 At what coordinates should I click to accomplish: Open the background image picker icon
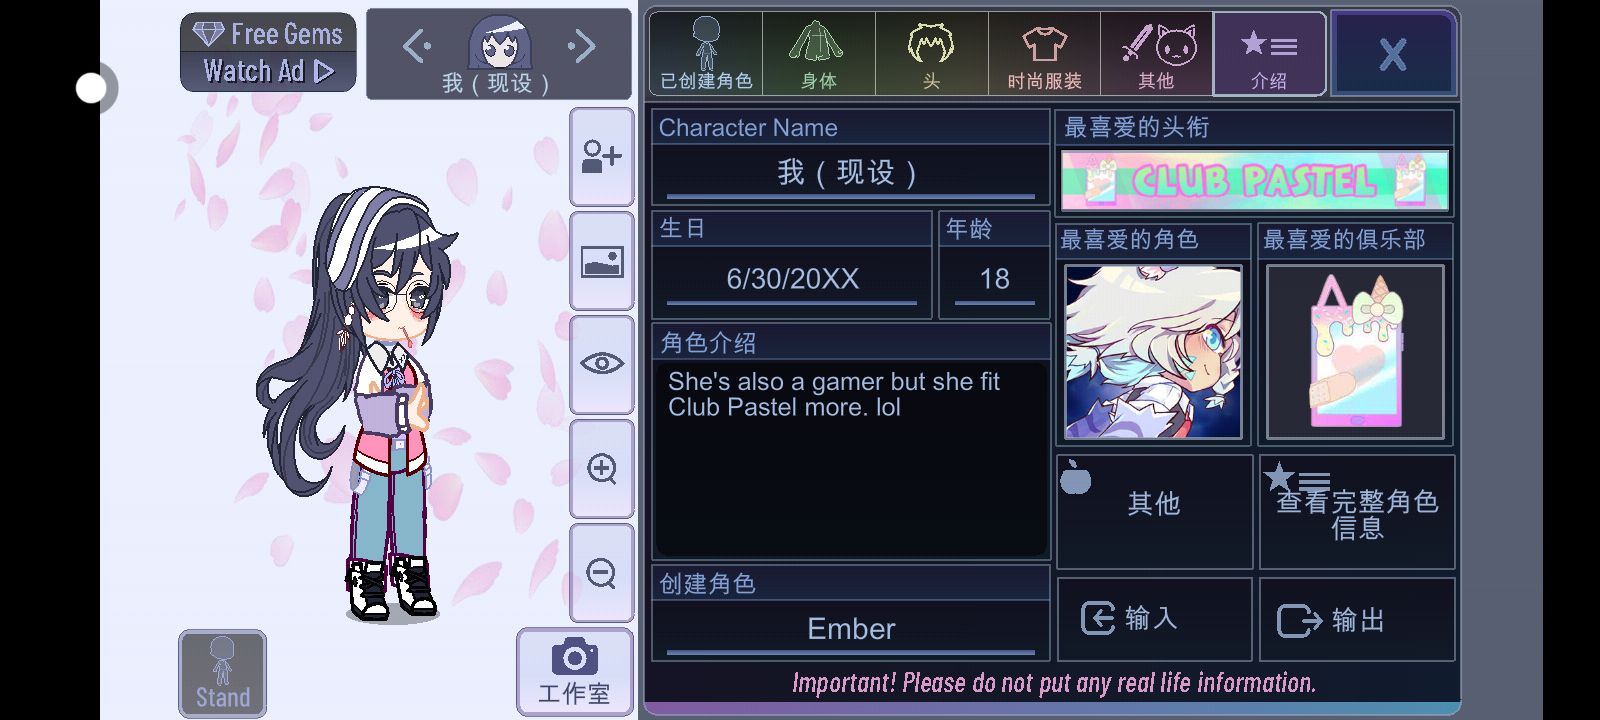[x=602, y=261]
